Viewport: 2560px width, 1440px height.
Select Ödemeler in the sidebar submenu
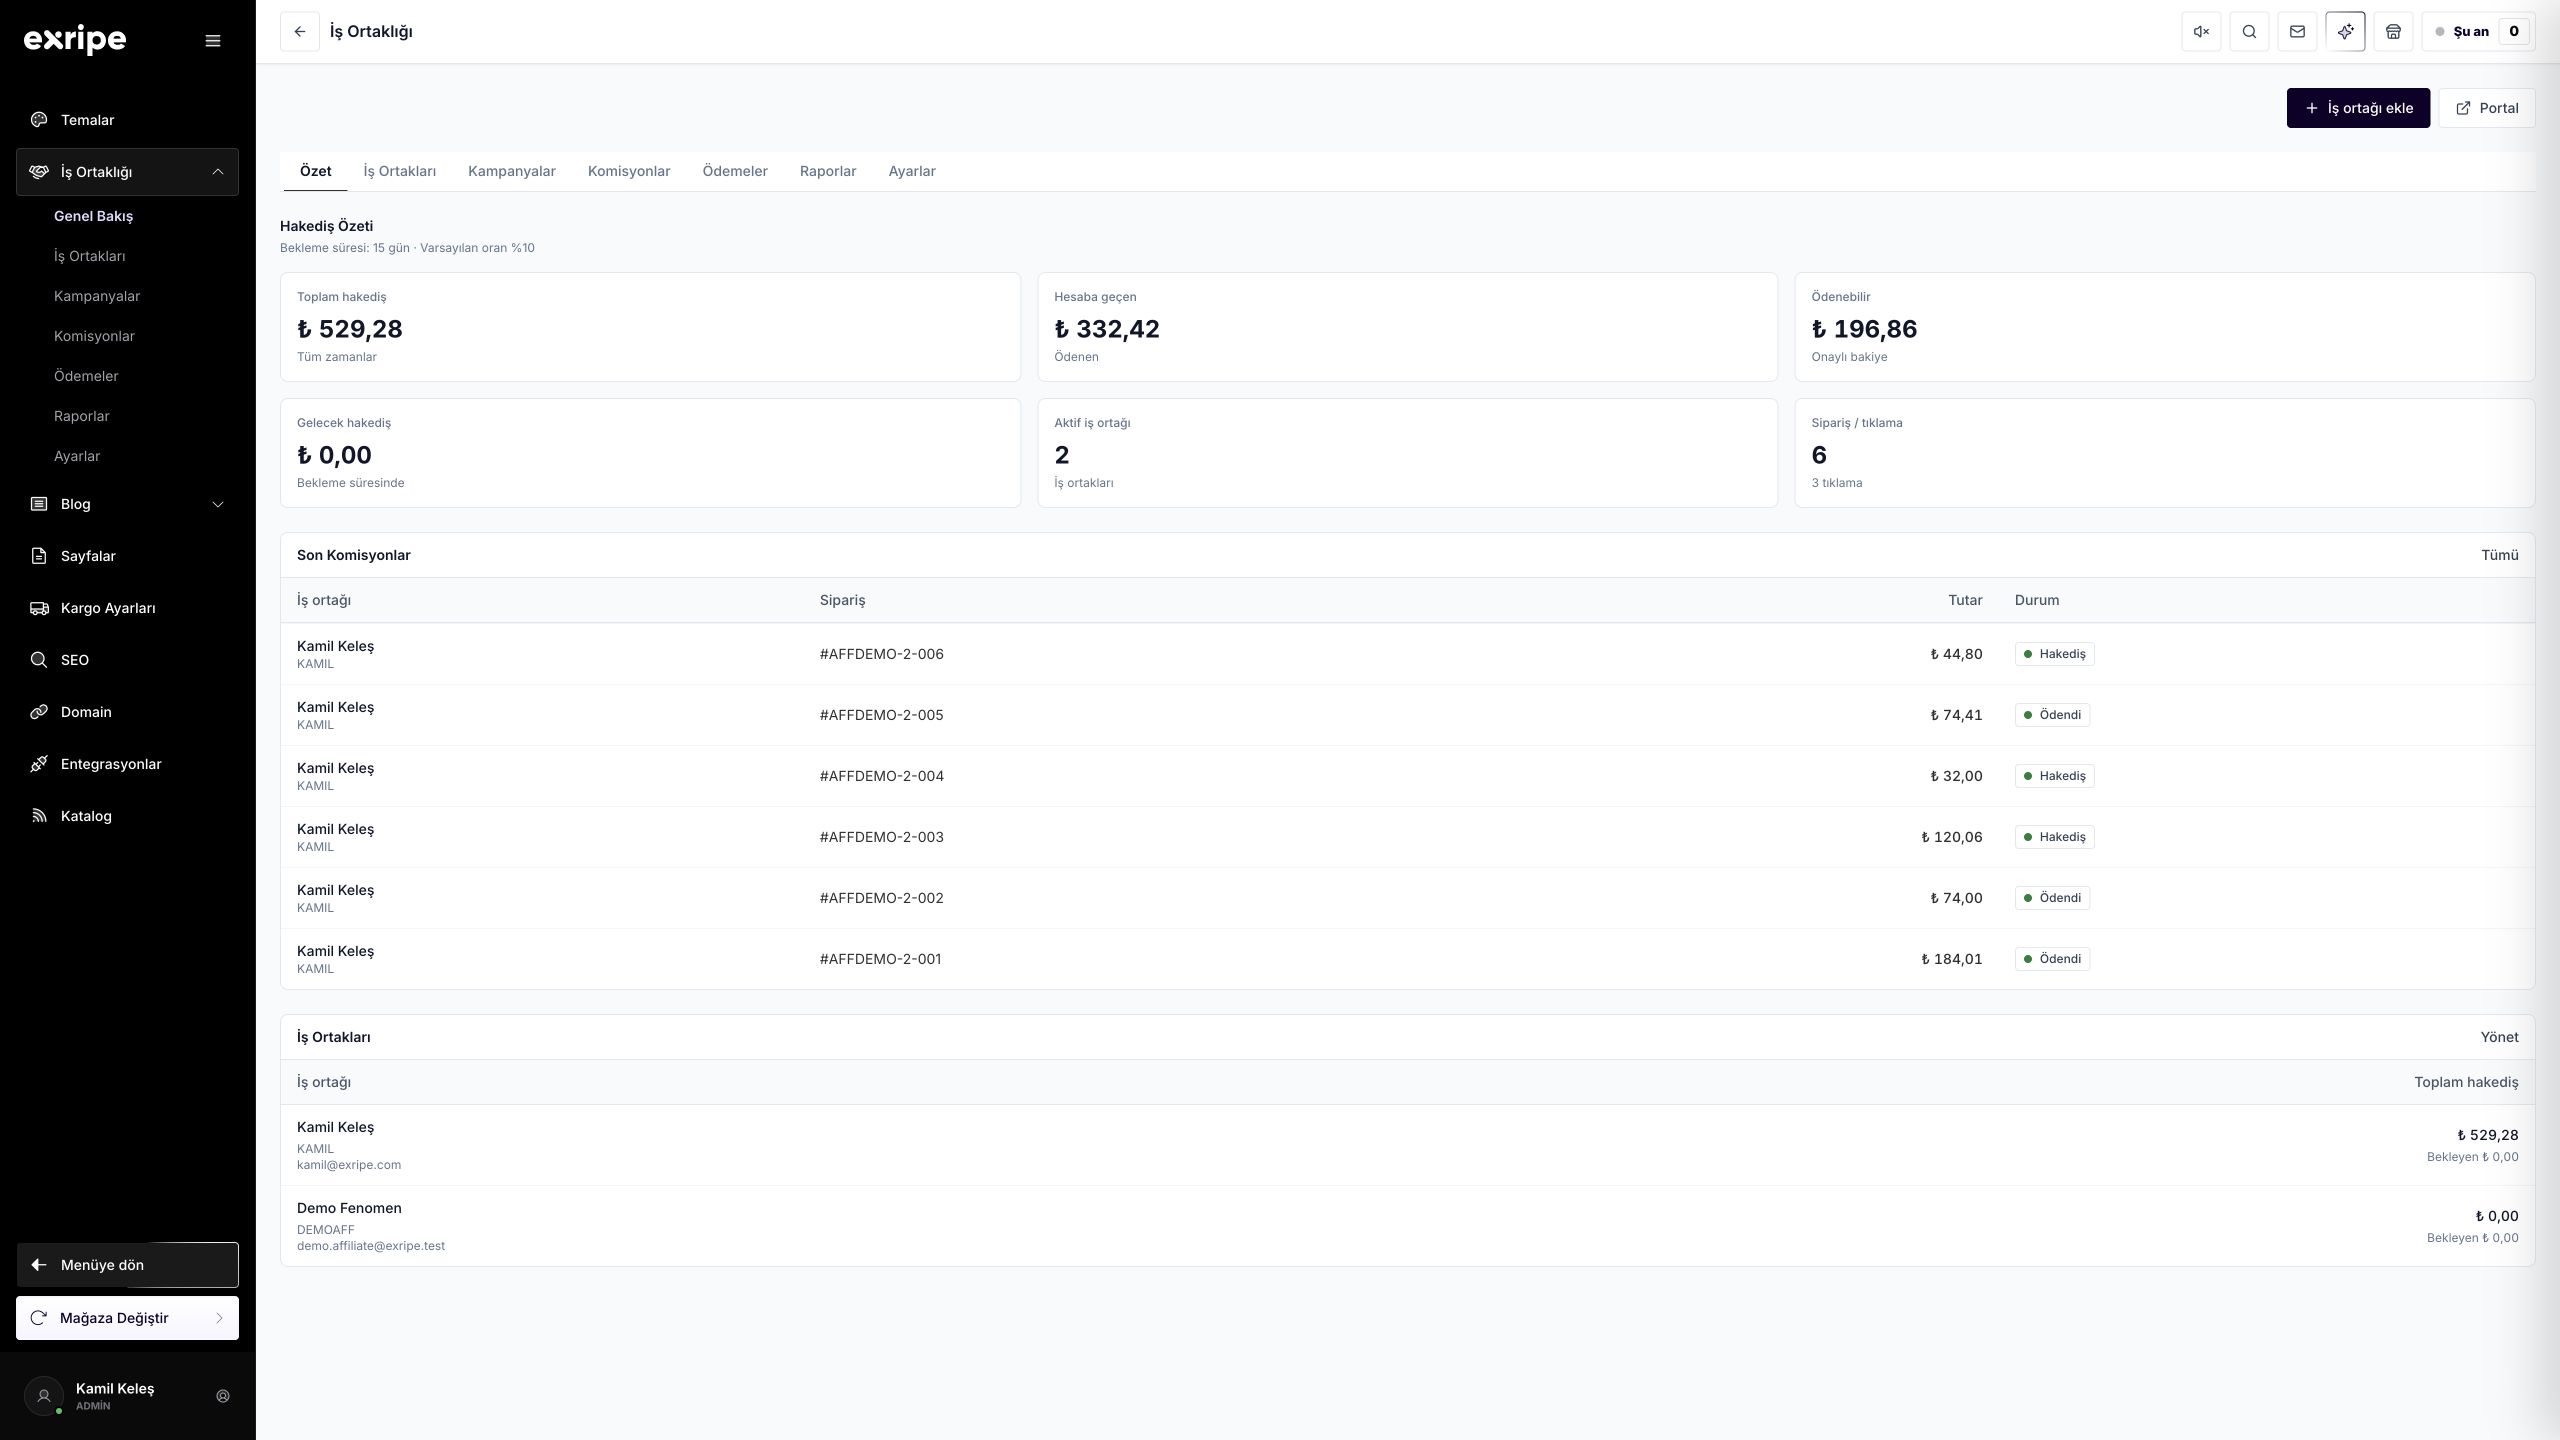[x=86, y=376]
